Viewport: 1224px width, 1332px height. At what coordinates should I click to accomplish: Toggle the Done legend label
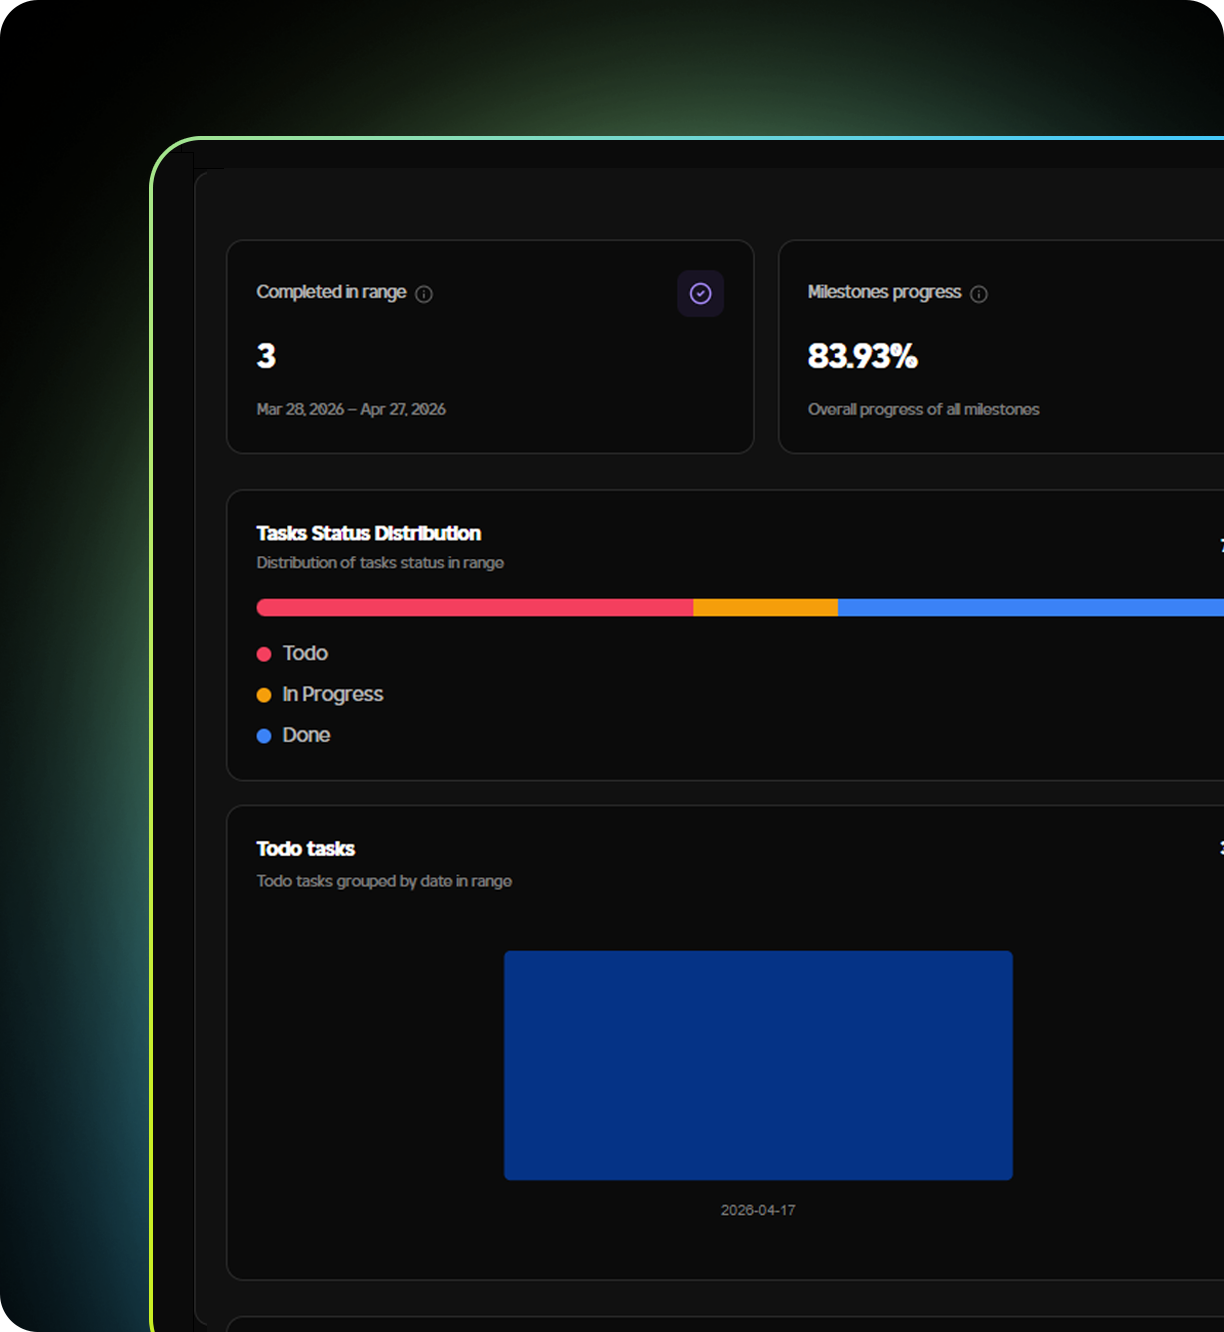click(x=306, y=735)
